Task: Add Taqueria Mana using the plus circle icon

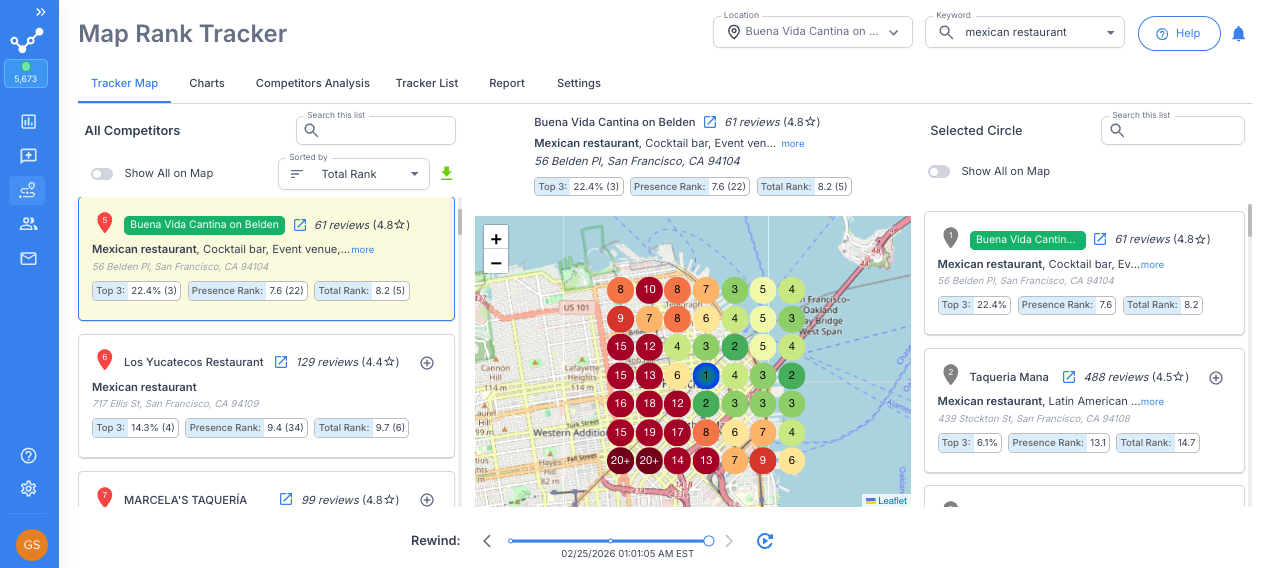Action: click(1216, 378)
